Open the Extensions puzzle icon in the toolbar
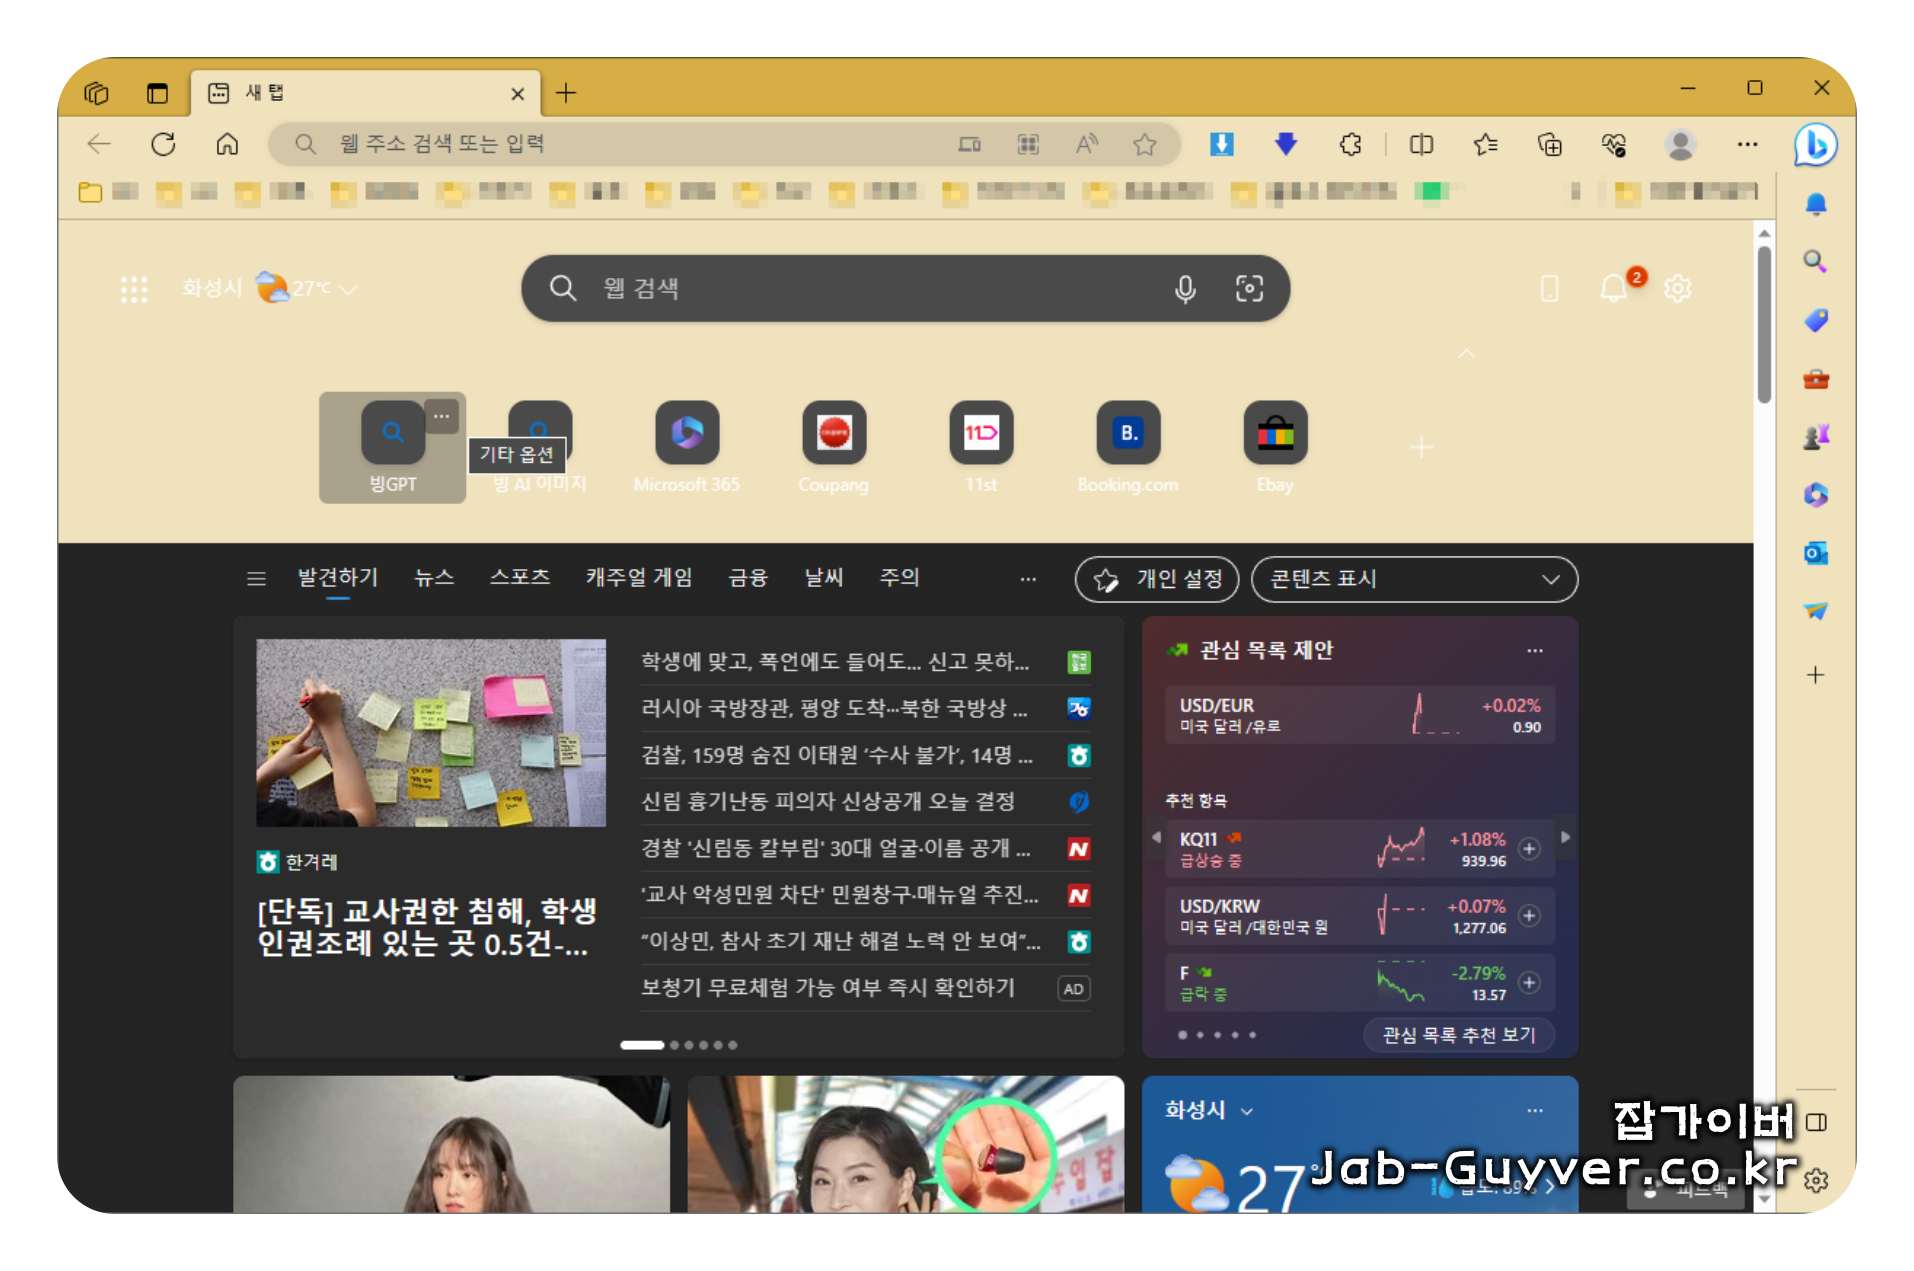 tap(1351, 145)
